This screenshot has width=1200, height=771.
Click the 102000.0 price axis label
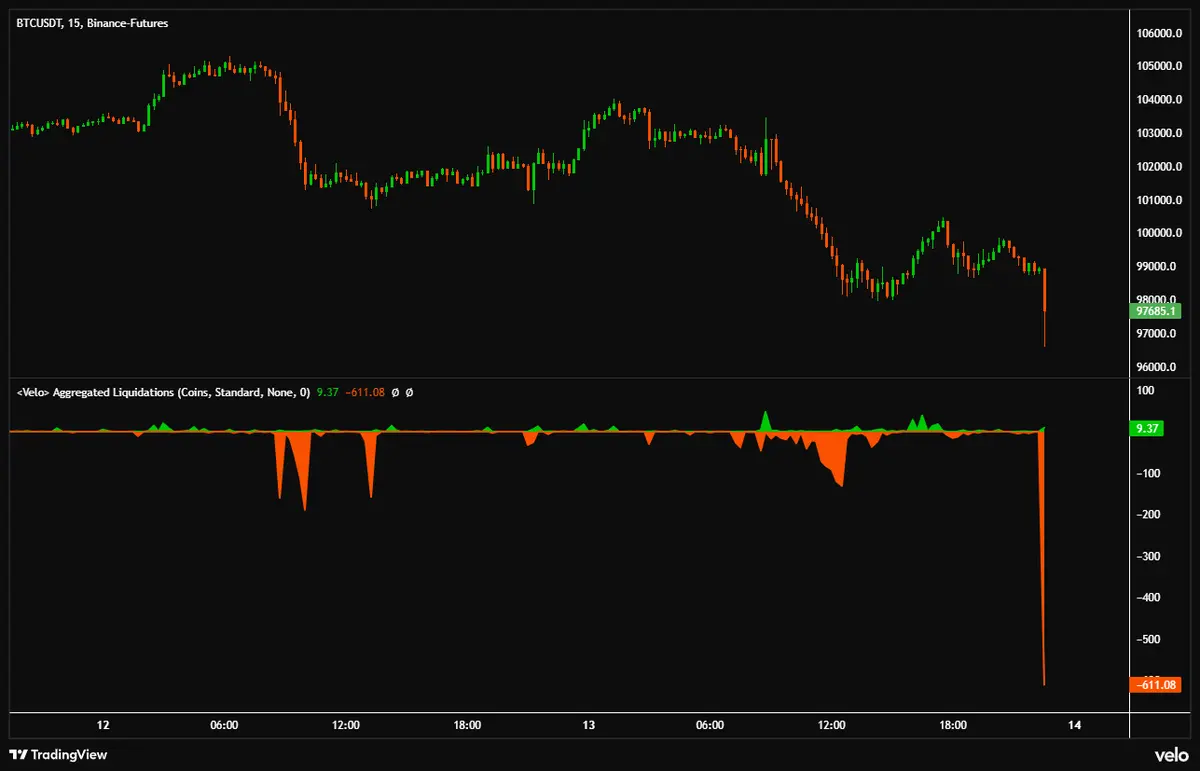pos(1158,166)
